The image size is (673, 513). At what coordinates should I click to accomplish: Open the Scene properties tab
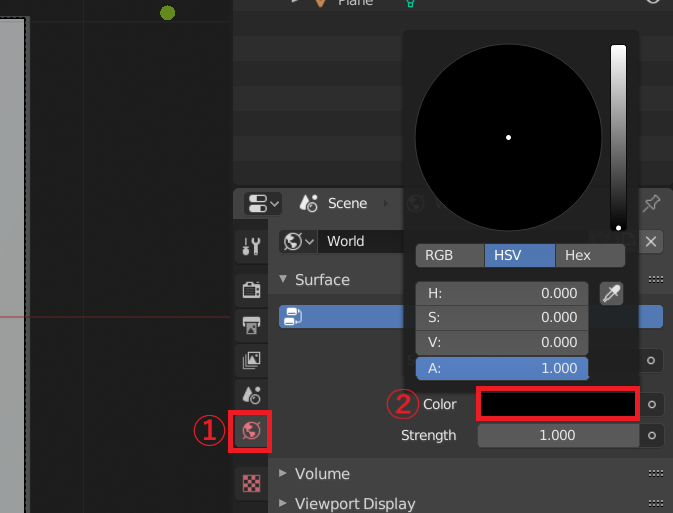click(x=251, y=395)
